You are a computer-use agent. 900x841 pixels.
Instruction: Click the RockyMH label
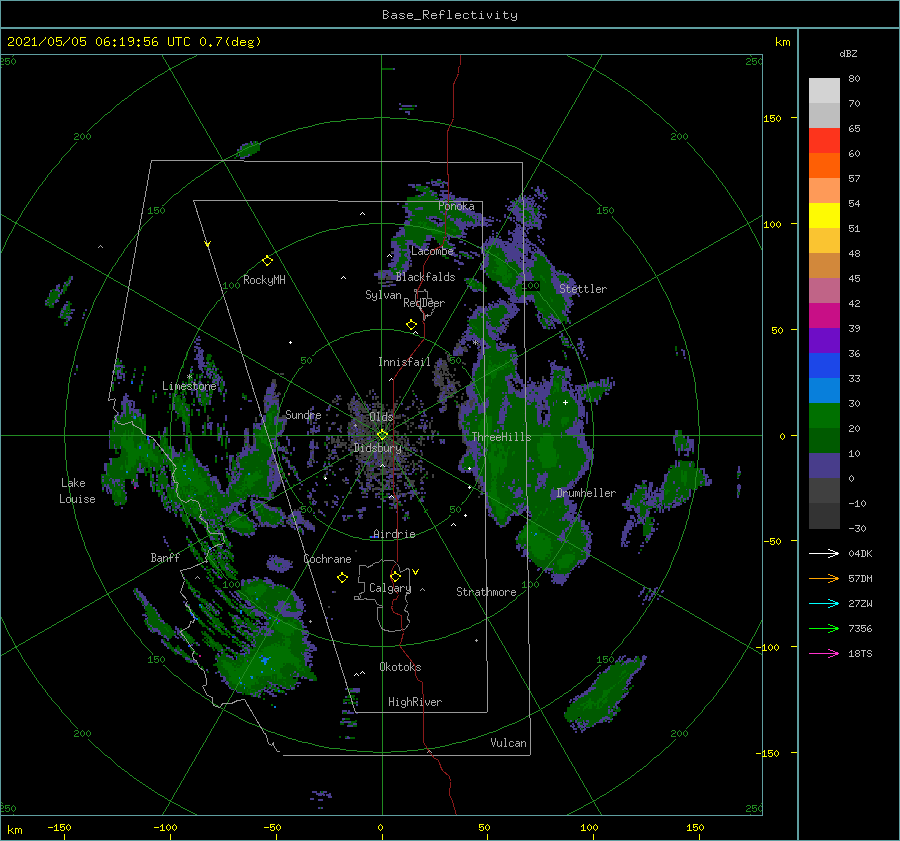(x=264, y=280)
